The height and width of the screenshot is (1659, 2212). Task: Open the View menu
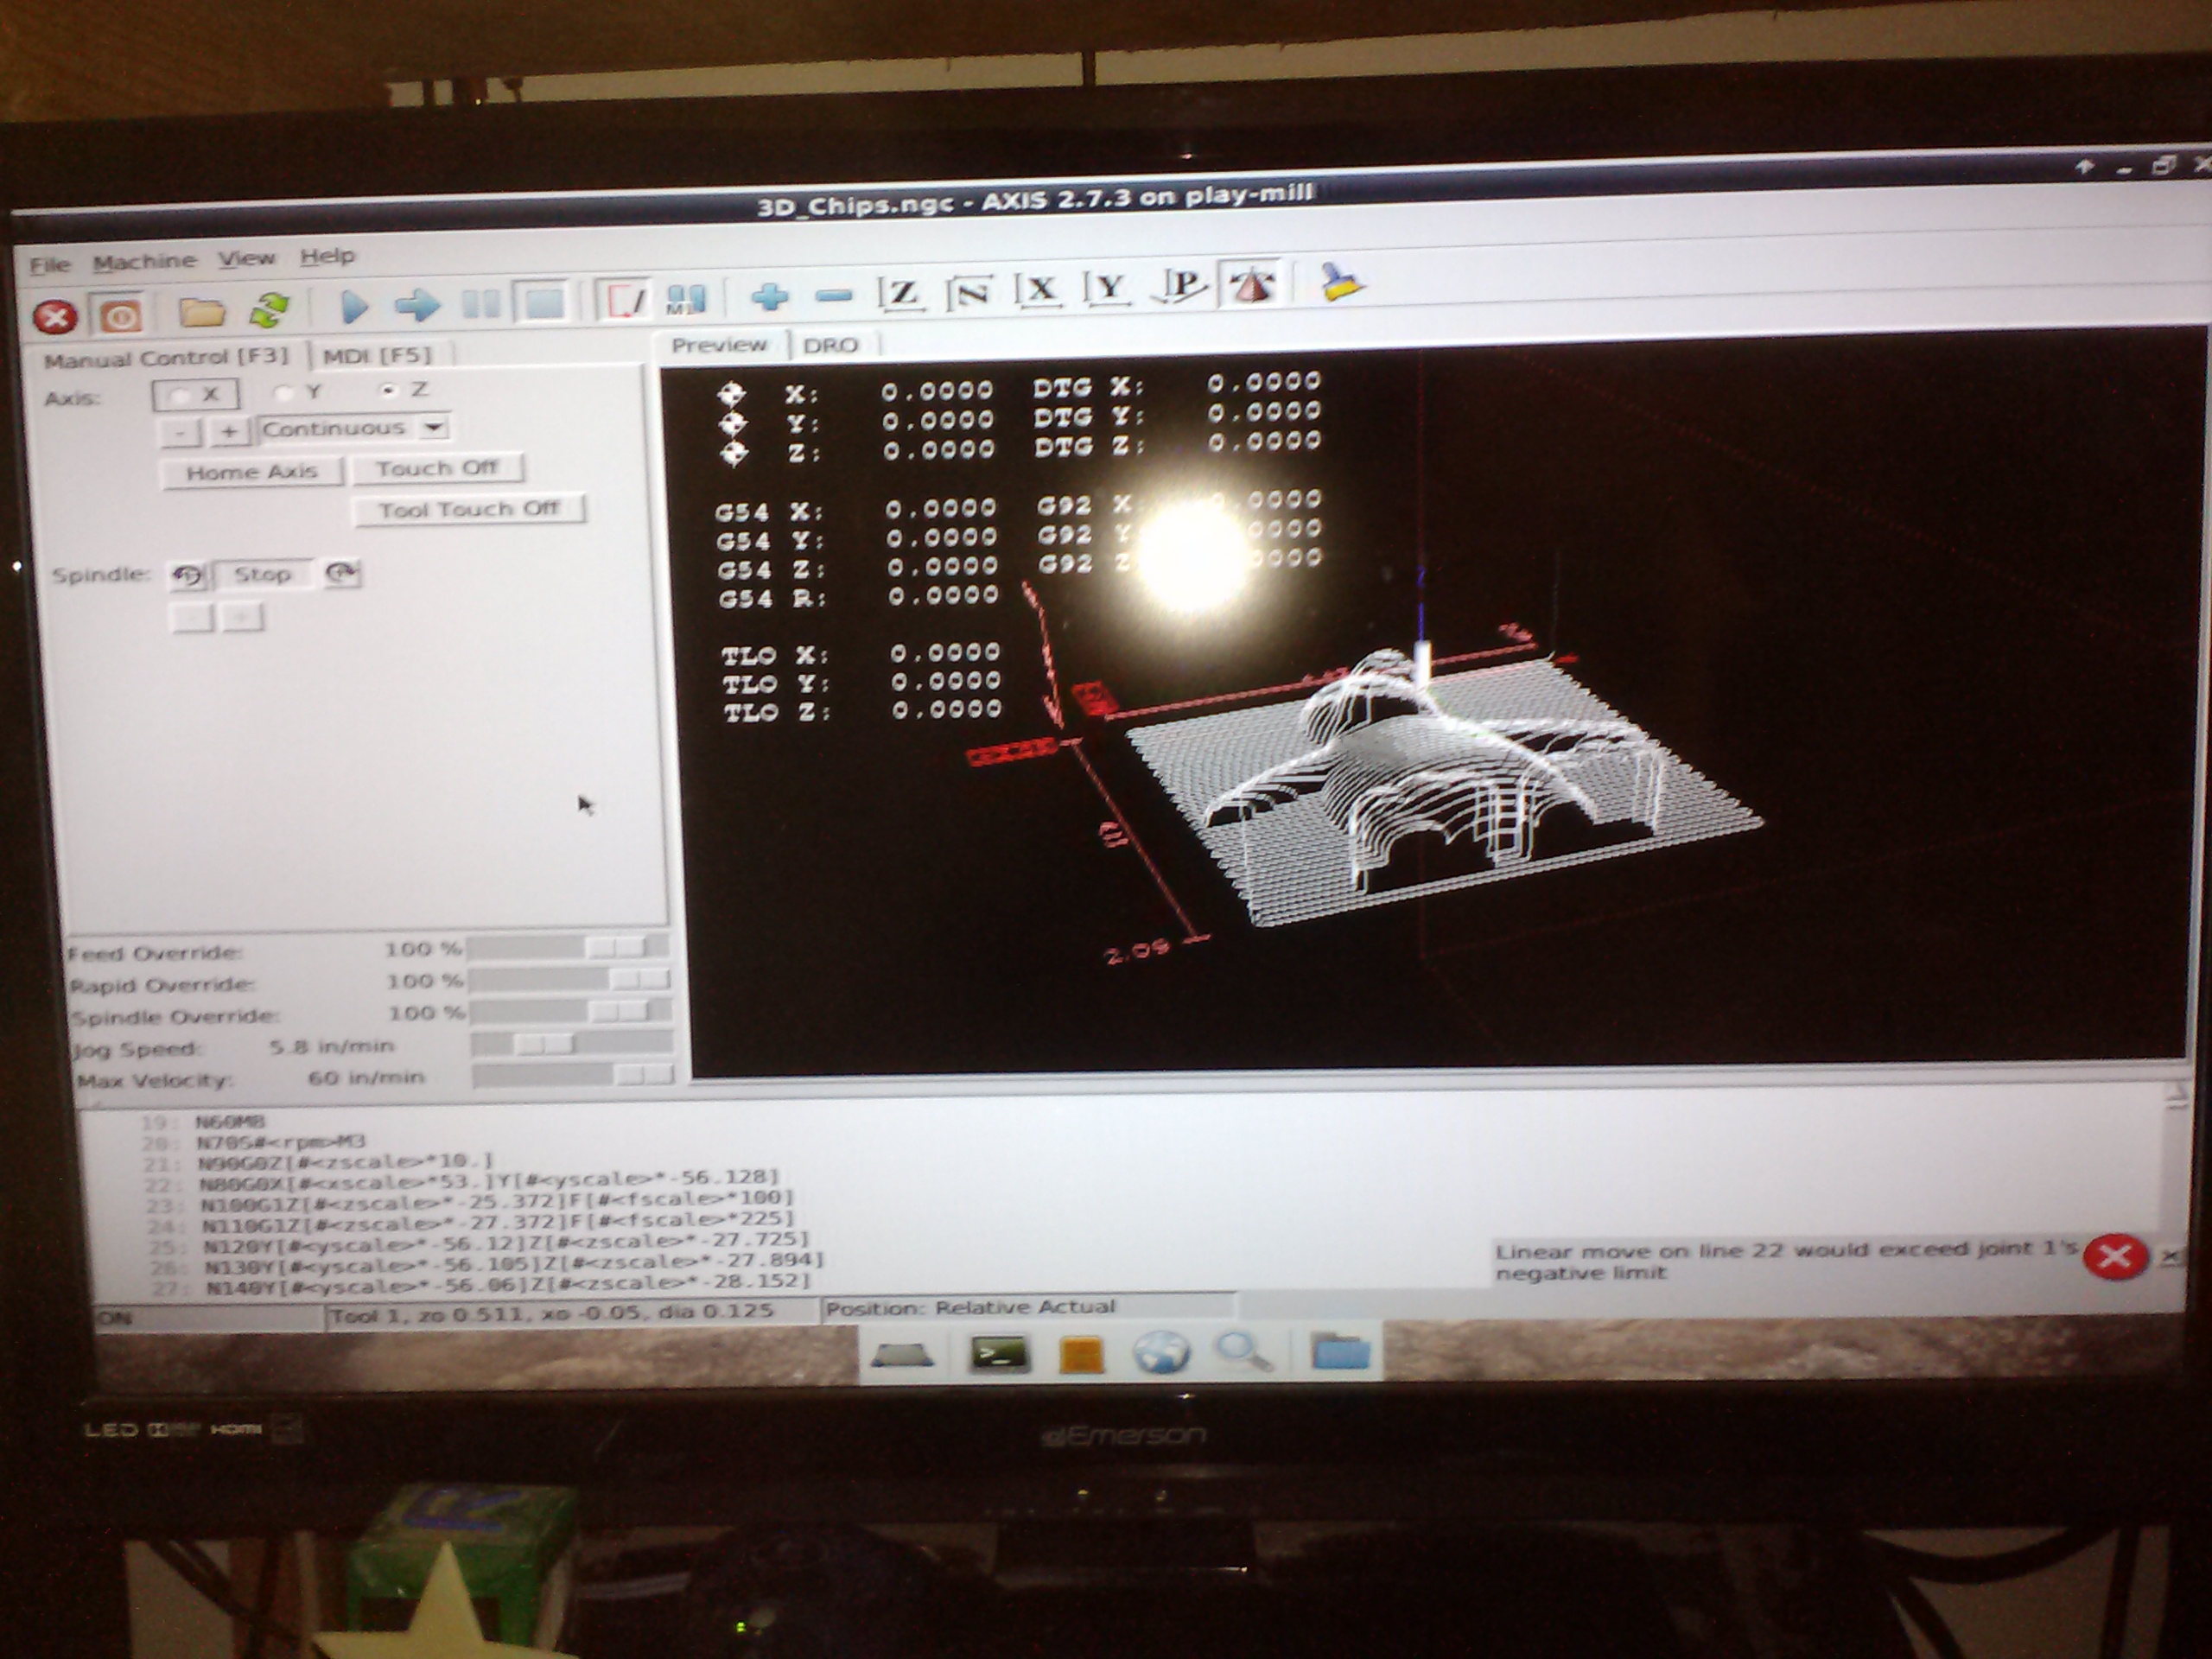[247, 259]
